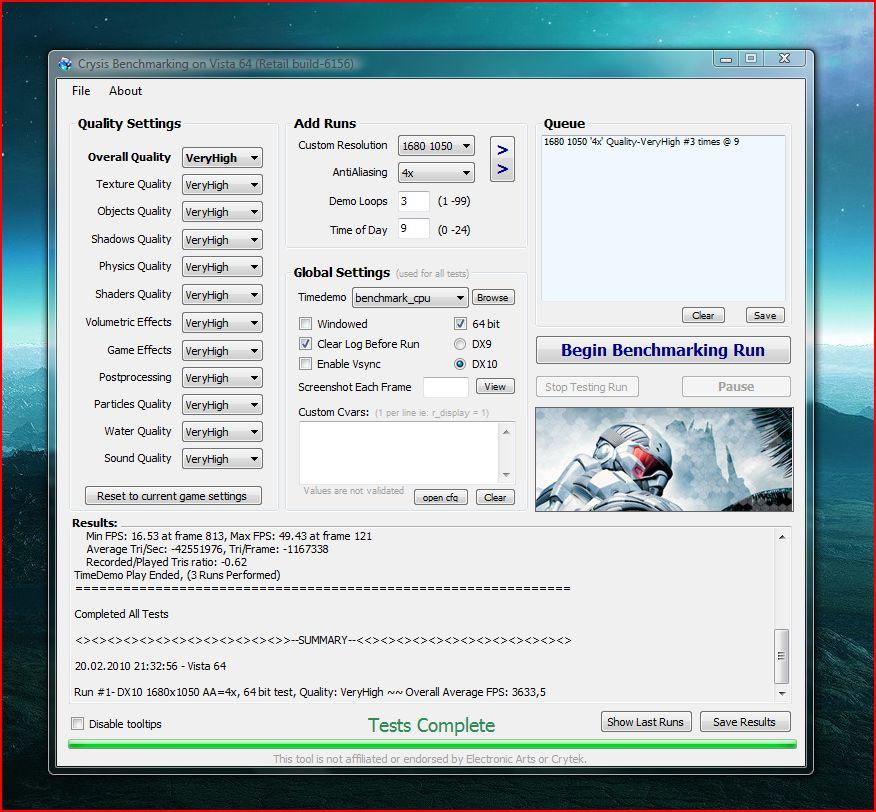Click the Average Tri/Sec result line
The height and width of the screenshot is (812, 876).
(207, 549)
